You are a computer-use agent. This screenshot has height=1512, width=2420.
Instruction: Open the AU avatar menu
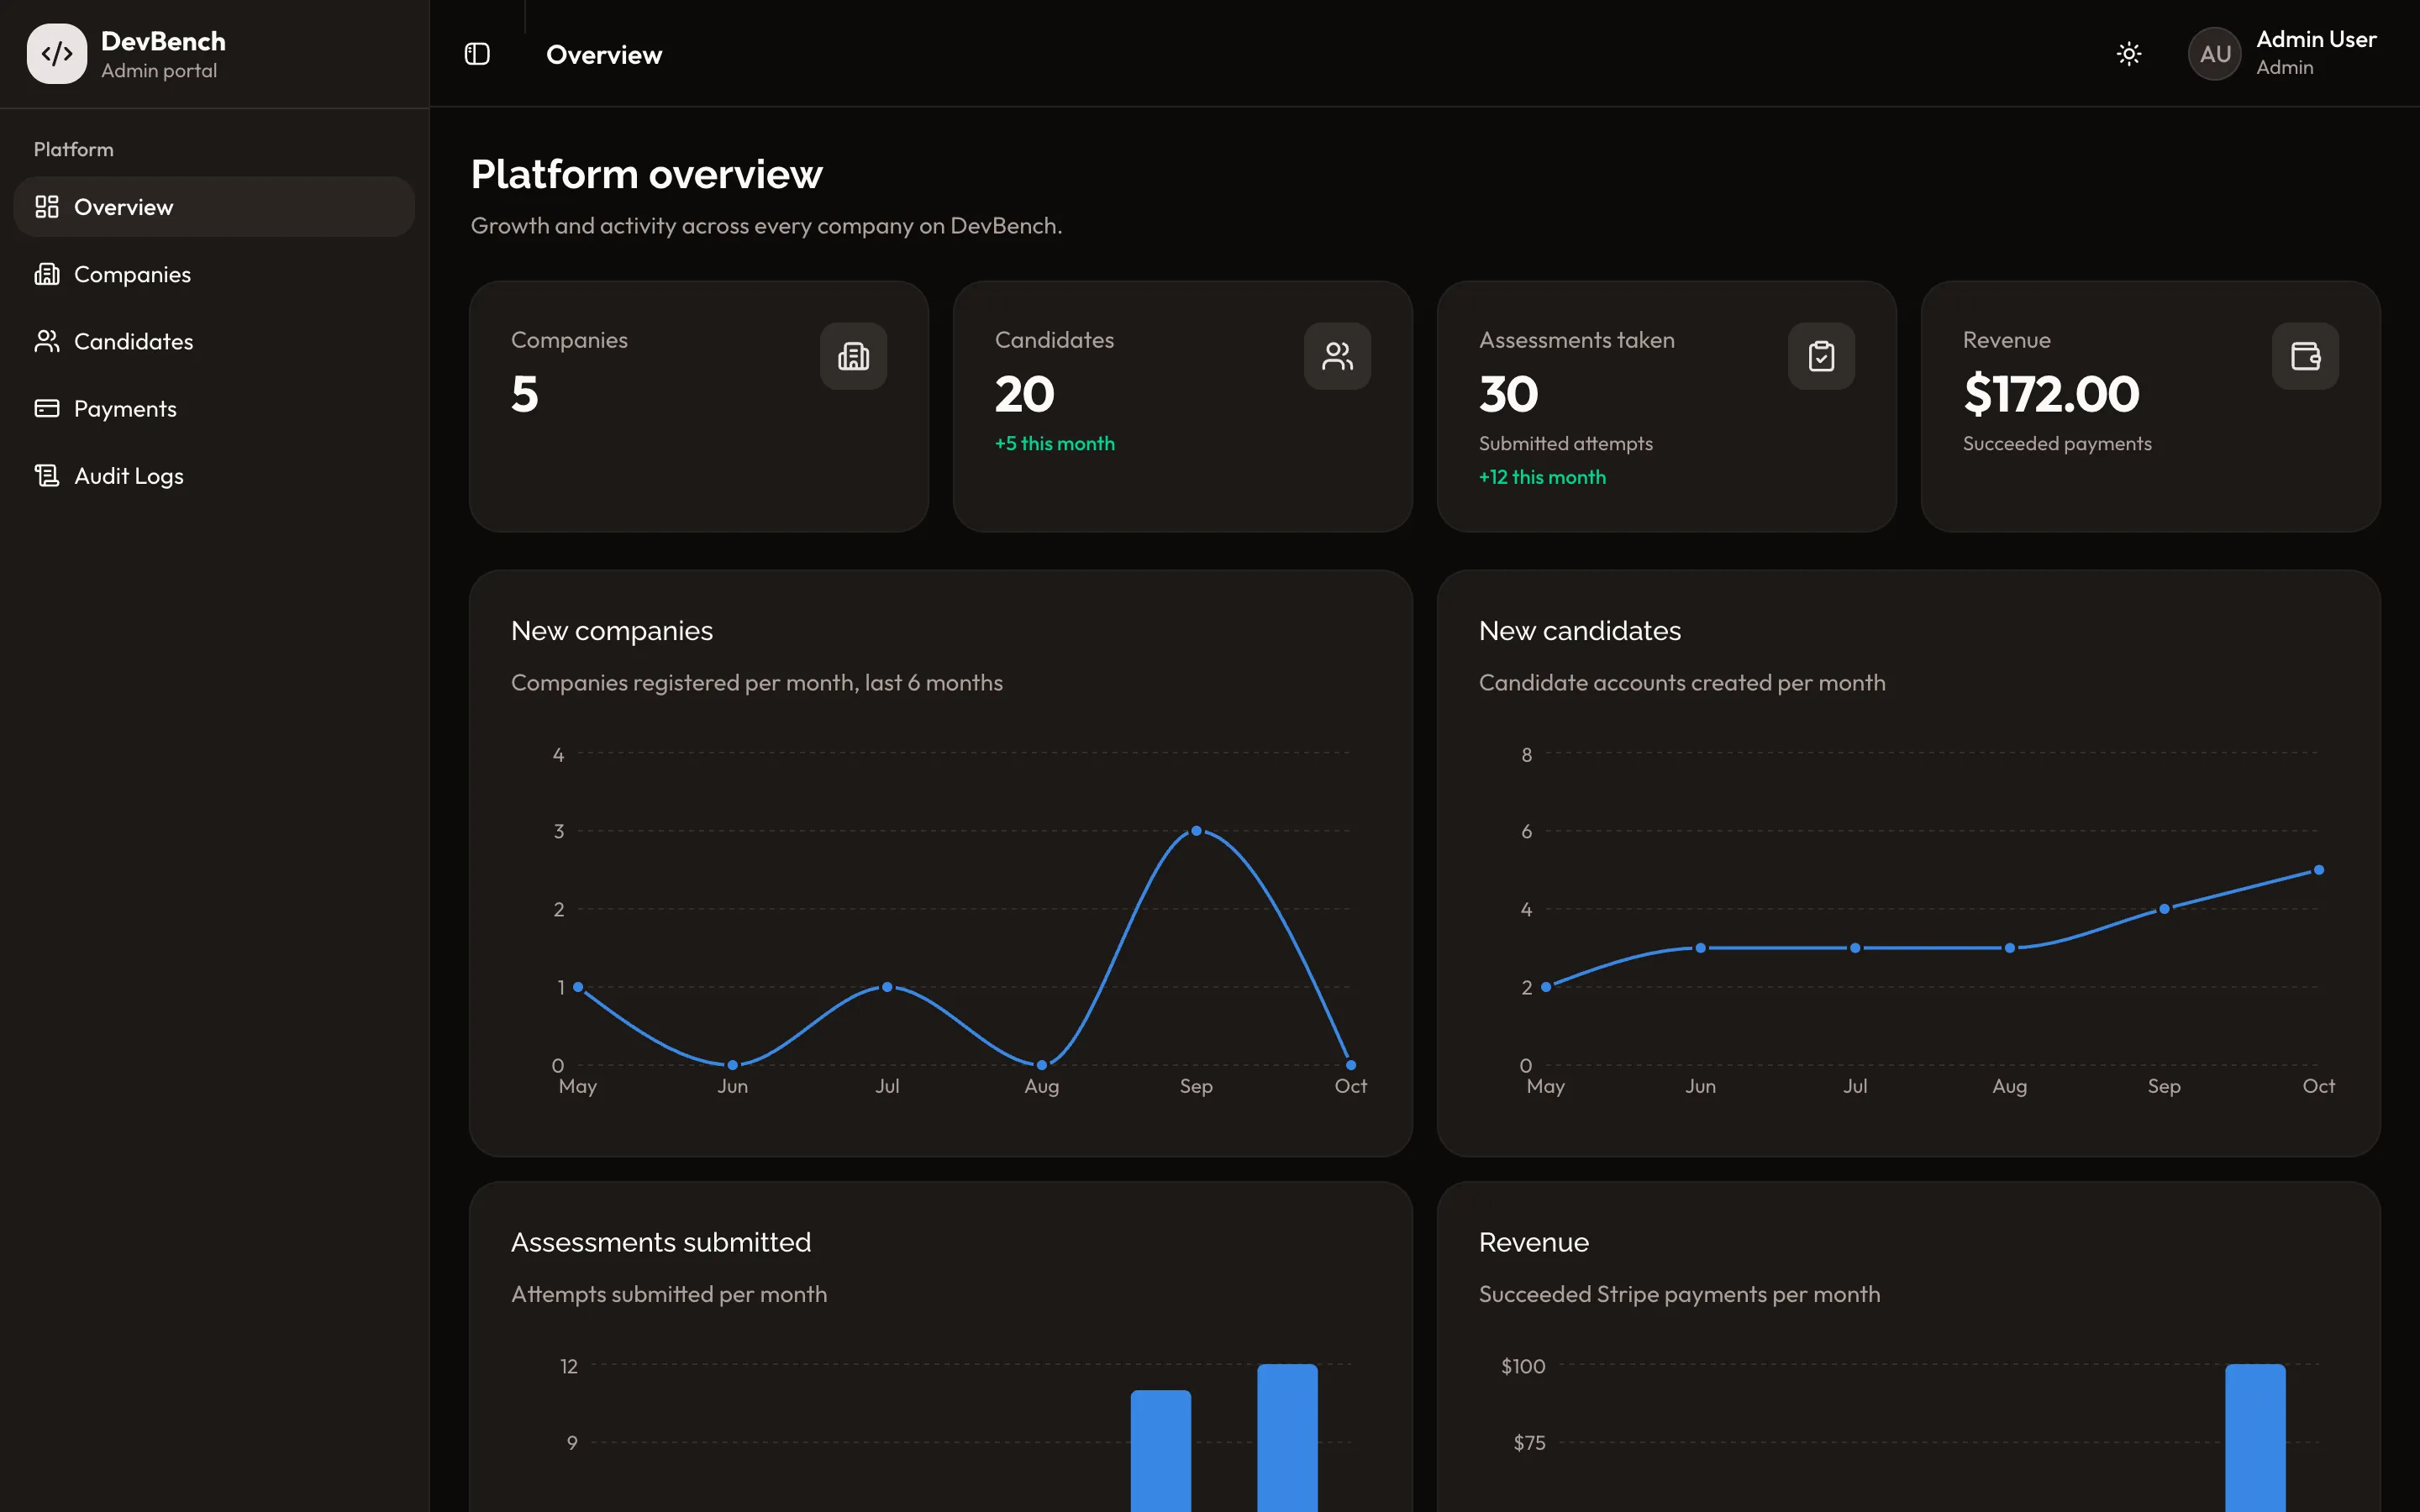2215,54
